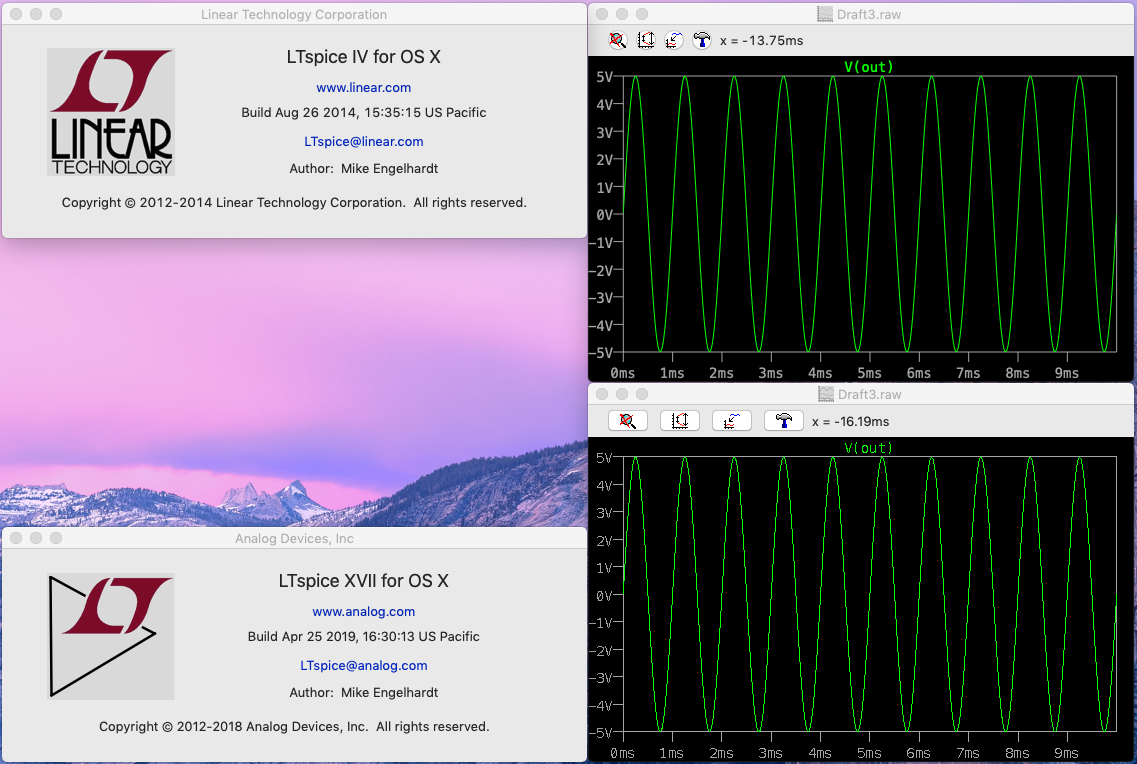Click the V(out) trace label in the x = -13.75ms window
This screenshot has width=1137, height=764.
[869, 67]
